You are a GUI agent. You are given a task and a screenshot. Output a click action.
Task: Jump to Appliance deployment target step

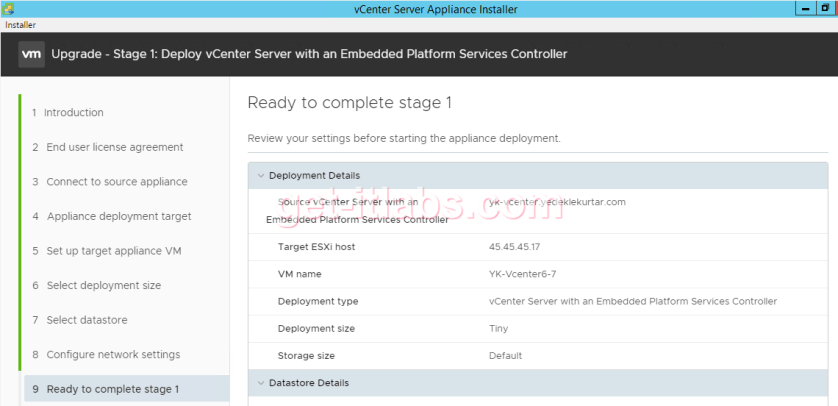118,216
